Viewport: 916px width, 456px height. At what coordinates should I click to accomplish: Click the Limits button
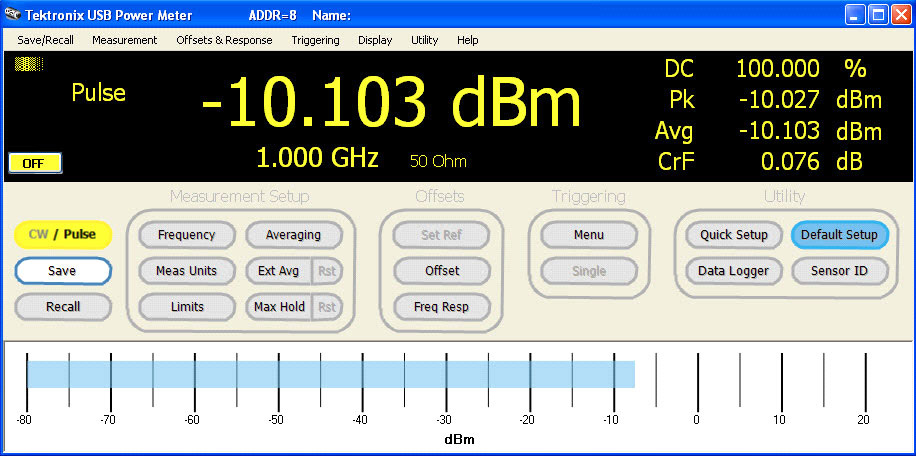(186, 307)
